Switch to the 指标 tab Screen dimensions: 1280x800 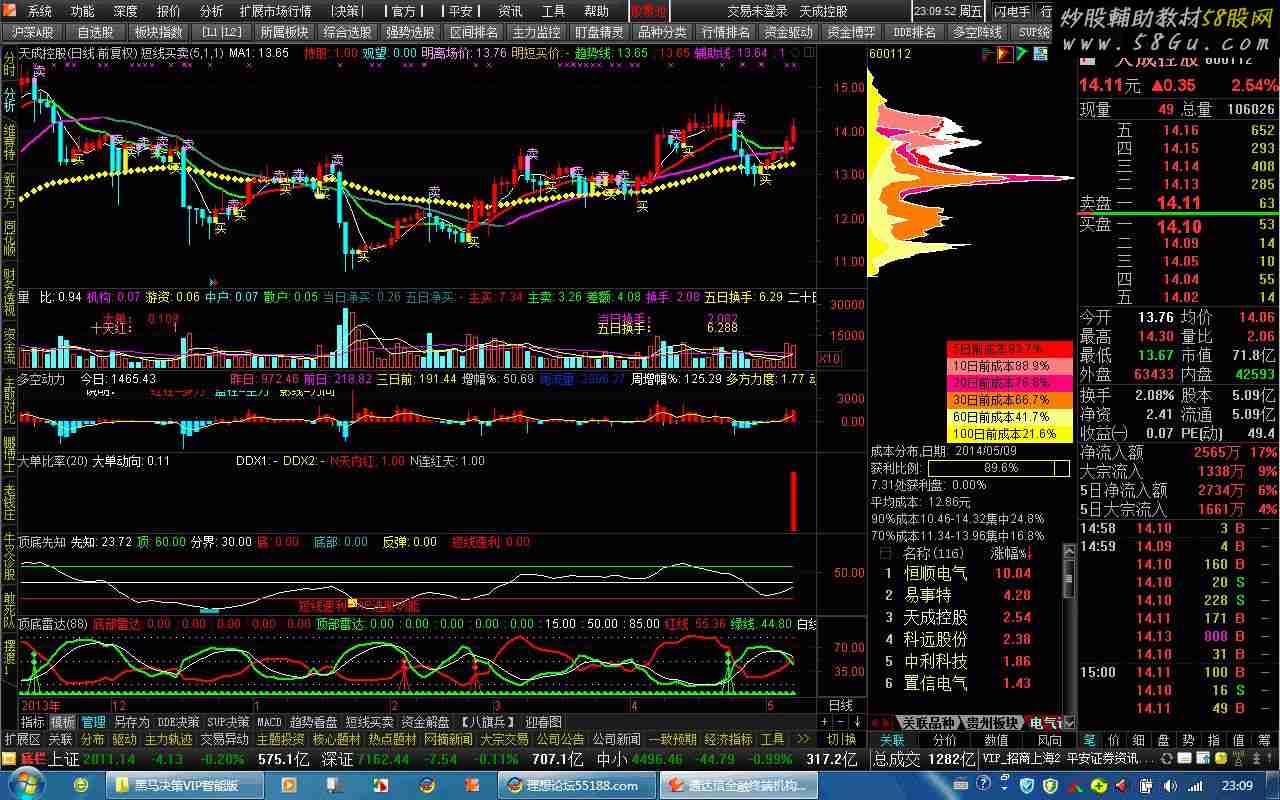(33, 722)
